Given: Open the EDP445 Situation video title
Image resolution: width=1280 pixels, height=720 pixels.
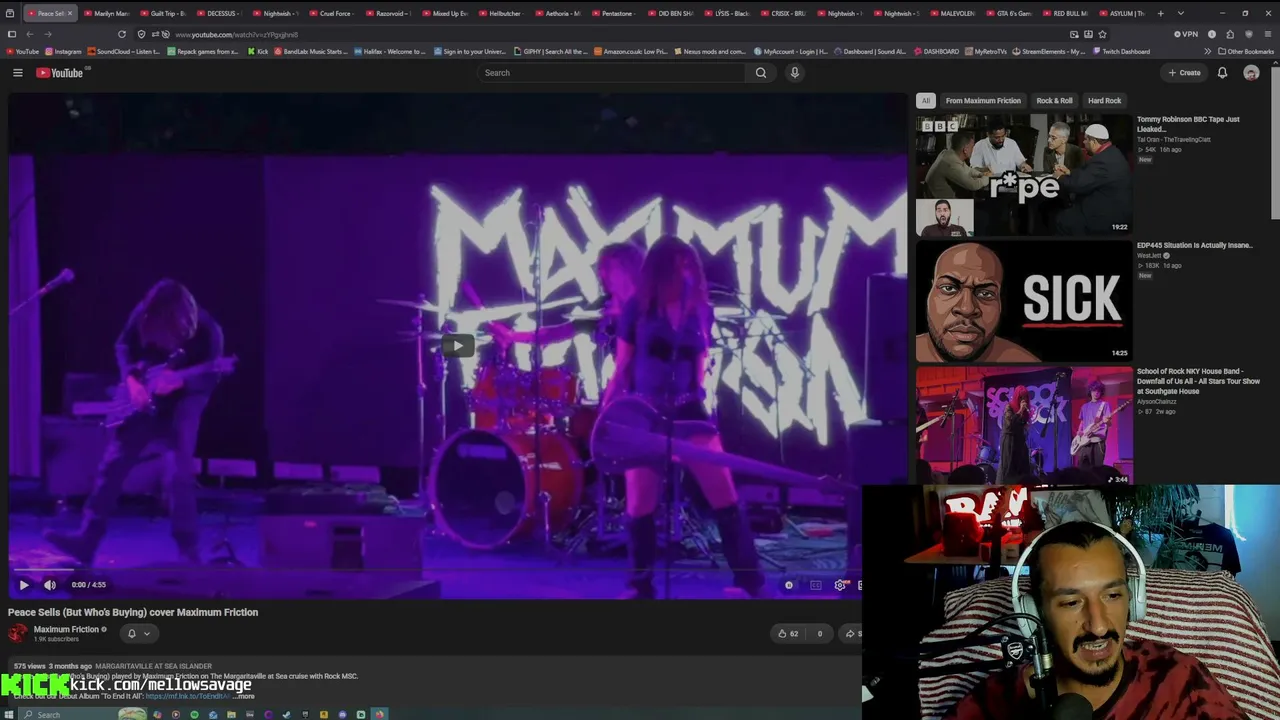Looking at the screenshot, I should (1194, 245).
